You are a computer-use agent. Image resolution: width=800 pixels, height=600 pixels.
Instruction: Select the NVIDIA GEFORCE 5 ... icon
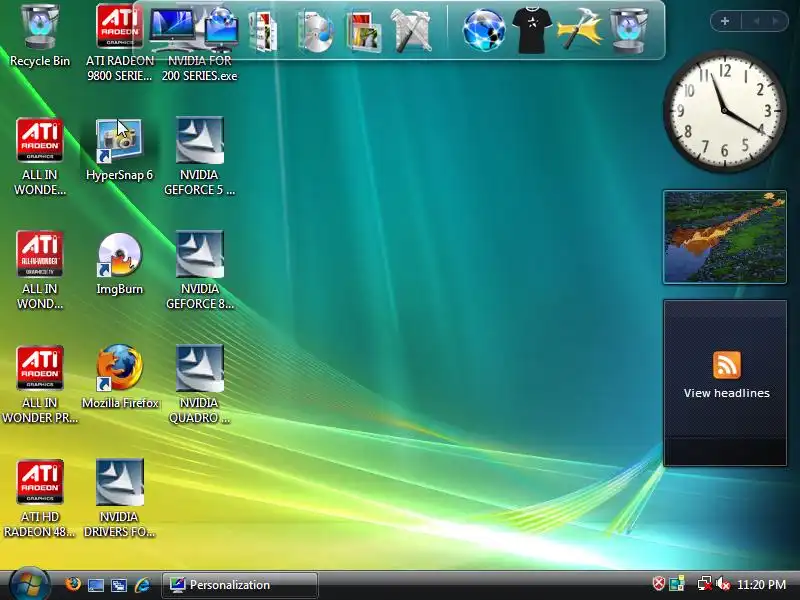click(199, 156)
